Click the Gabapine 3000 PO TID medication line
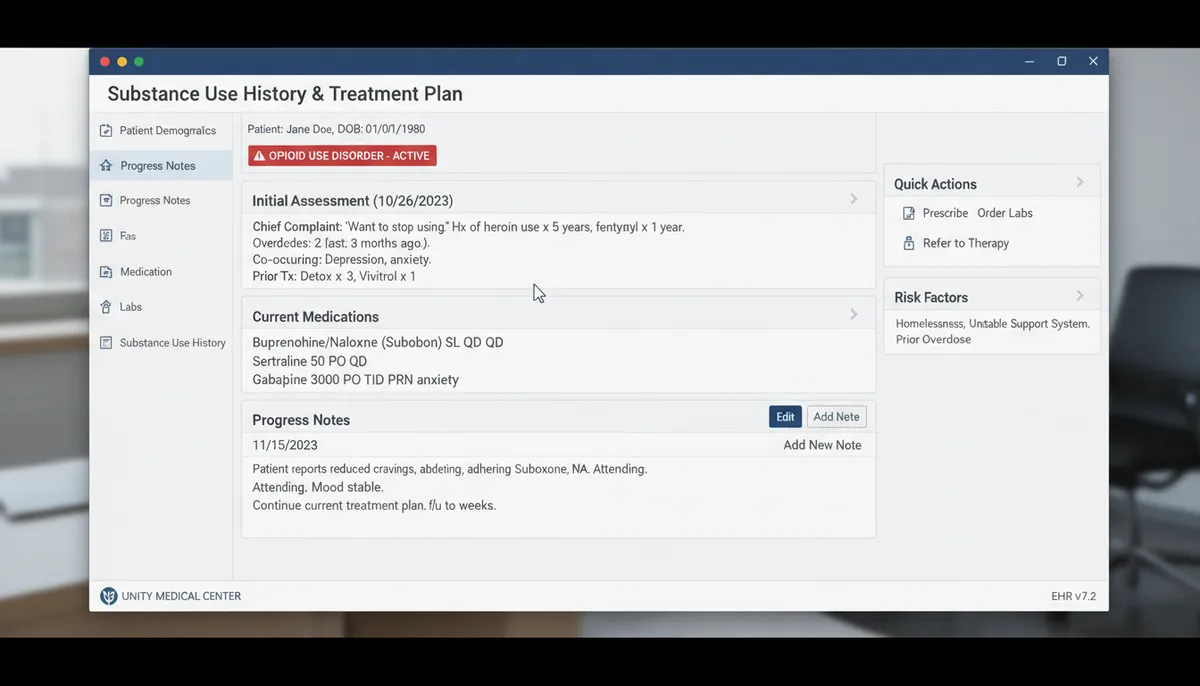1200x686 pixels. (x=356, y=380)
